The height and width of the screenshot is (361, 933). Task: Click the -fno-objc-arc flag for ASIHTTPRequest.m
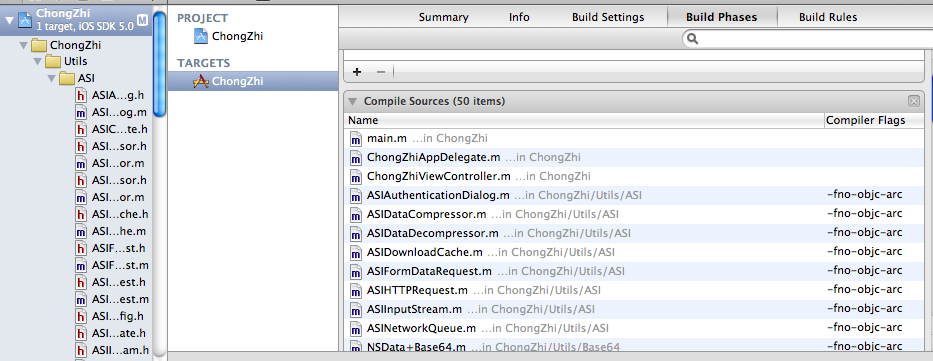865,290
